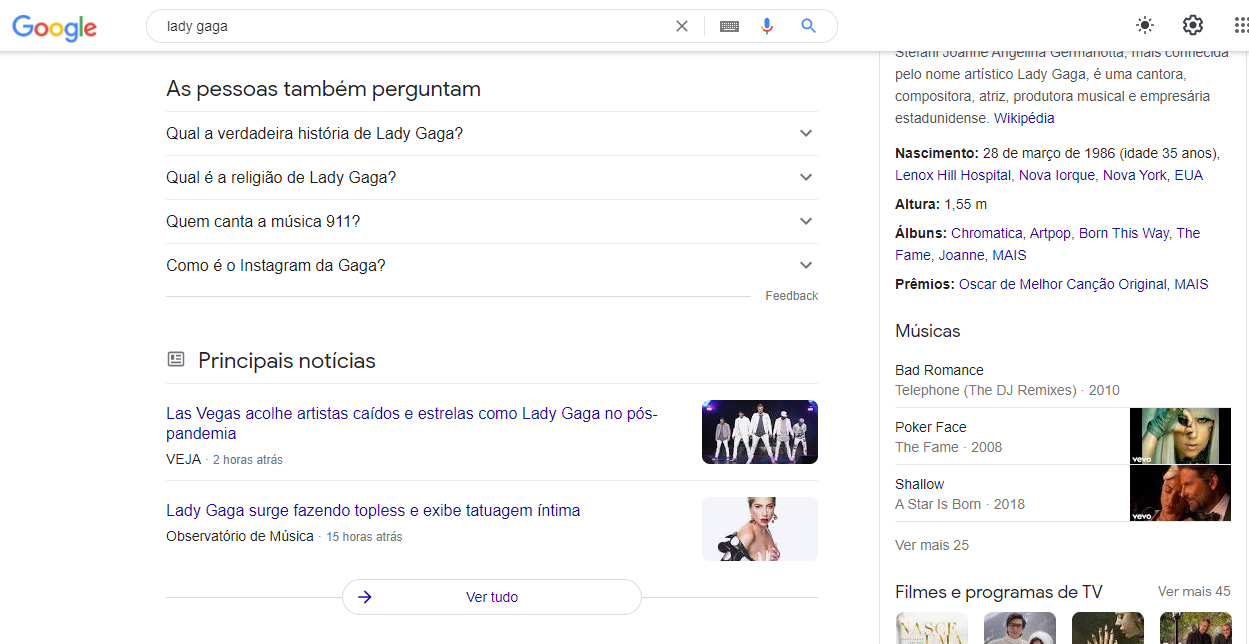The image size is (1249, 644).
Task: Open the Joanne album link
Action: coord(961,255)
